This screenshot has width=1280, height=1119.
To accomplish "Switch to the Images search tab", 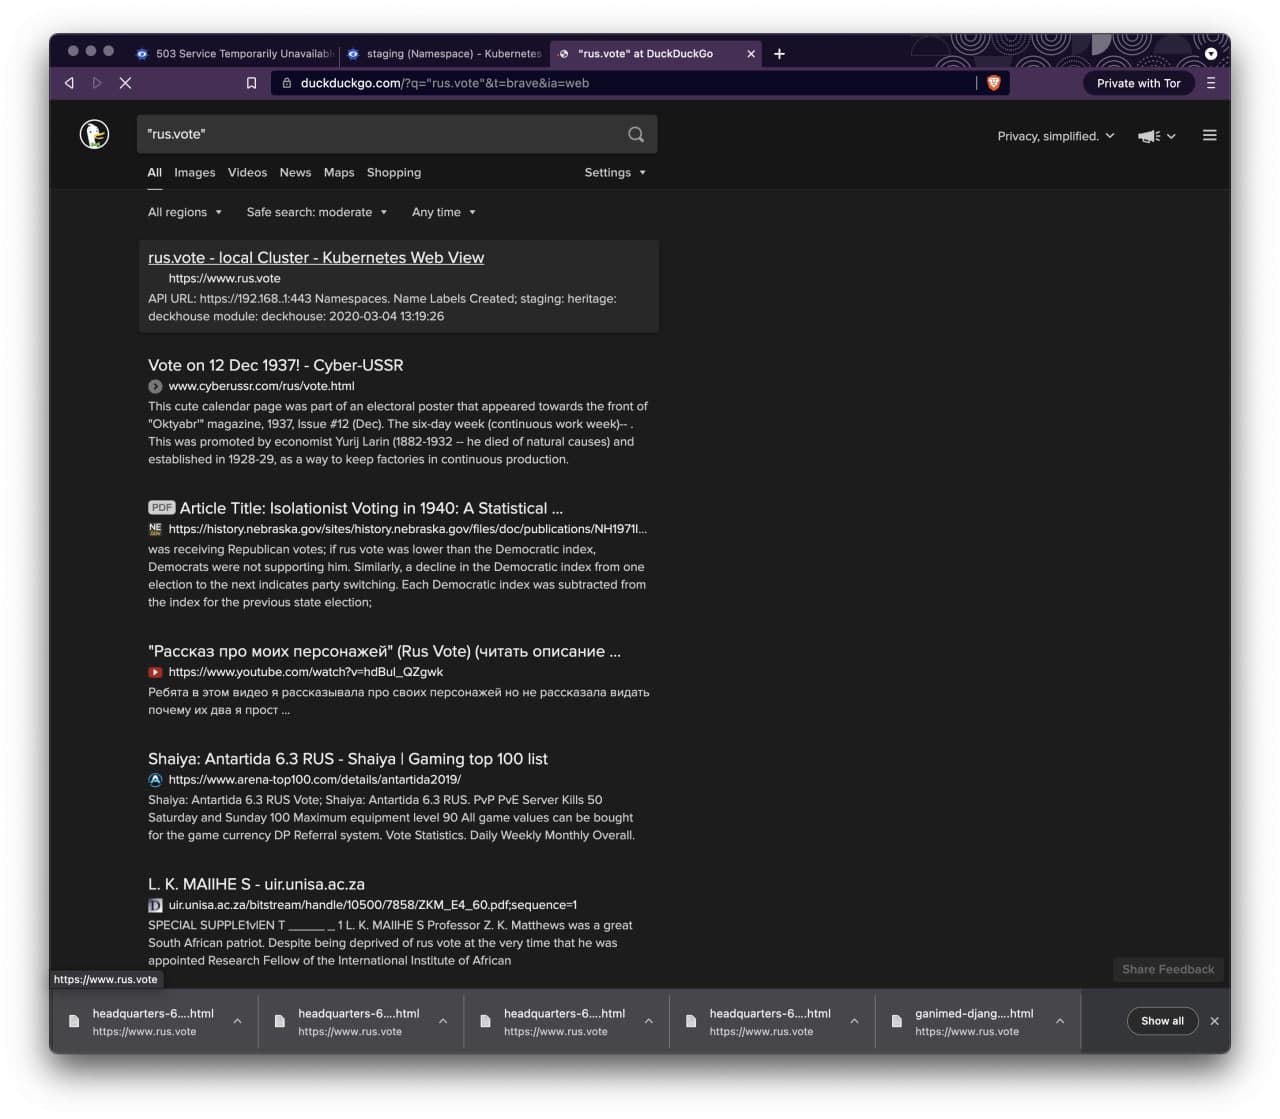I will tap(194, 172).
